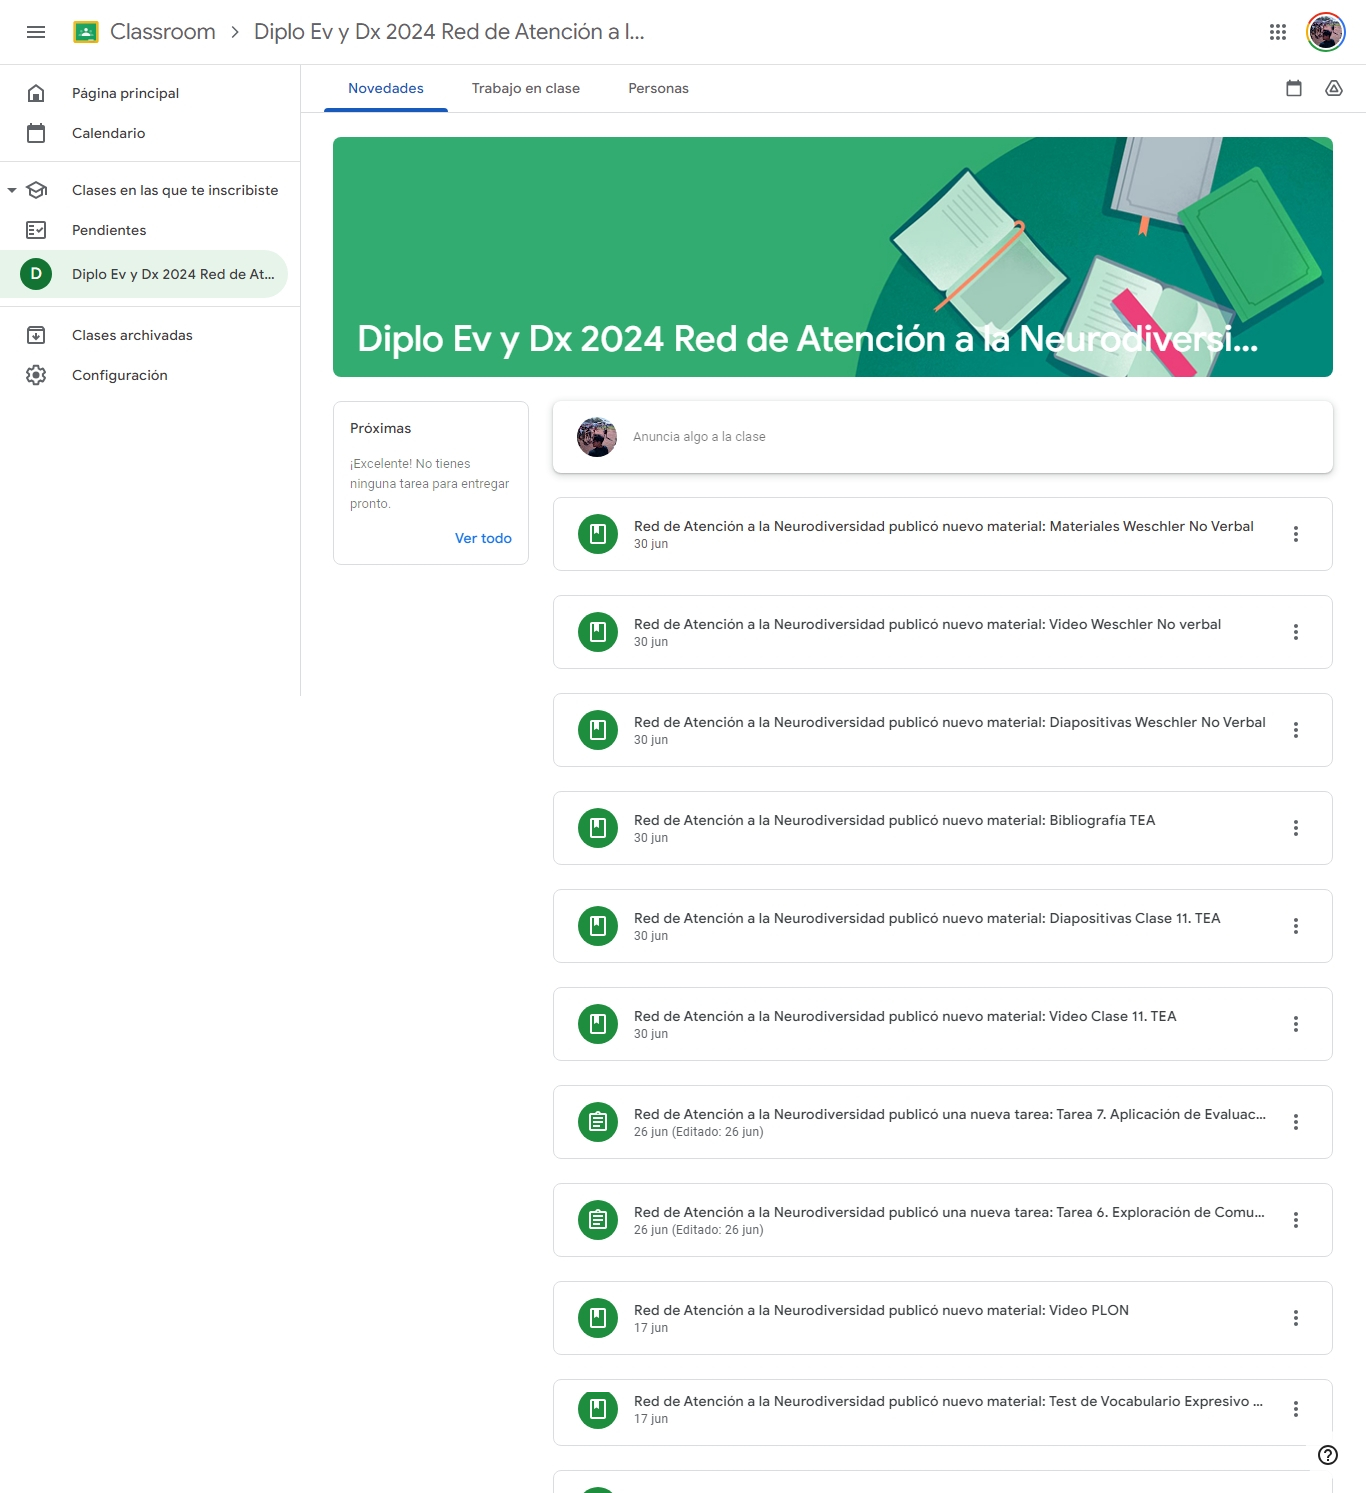The image size is (1366, 1493).
Task: Click material icon for Materiales Weschler No Verbal
Action: (598, 534)
